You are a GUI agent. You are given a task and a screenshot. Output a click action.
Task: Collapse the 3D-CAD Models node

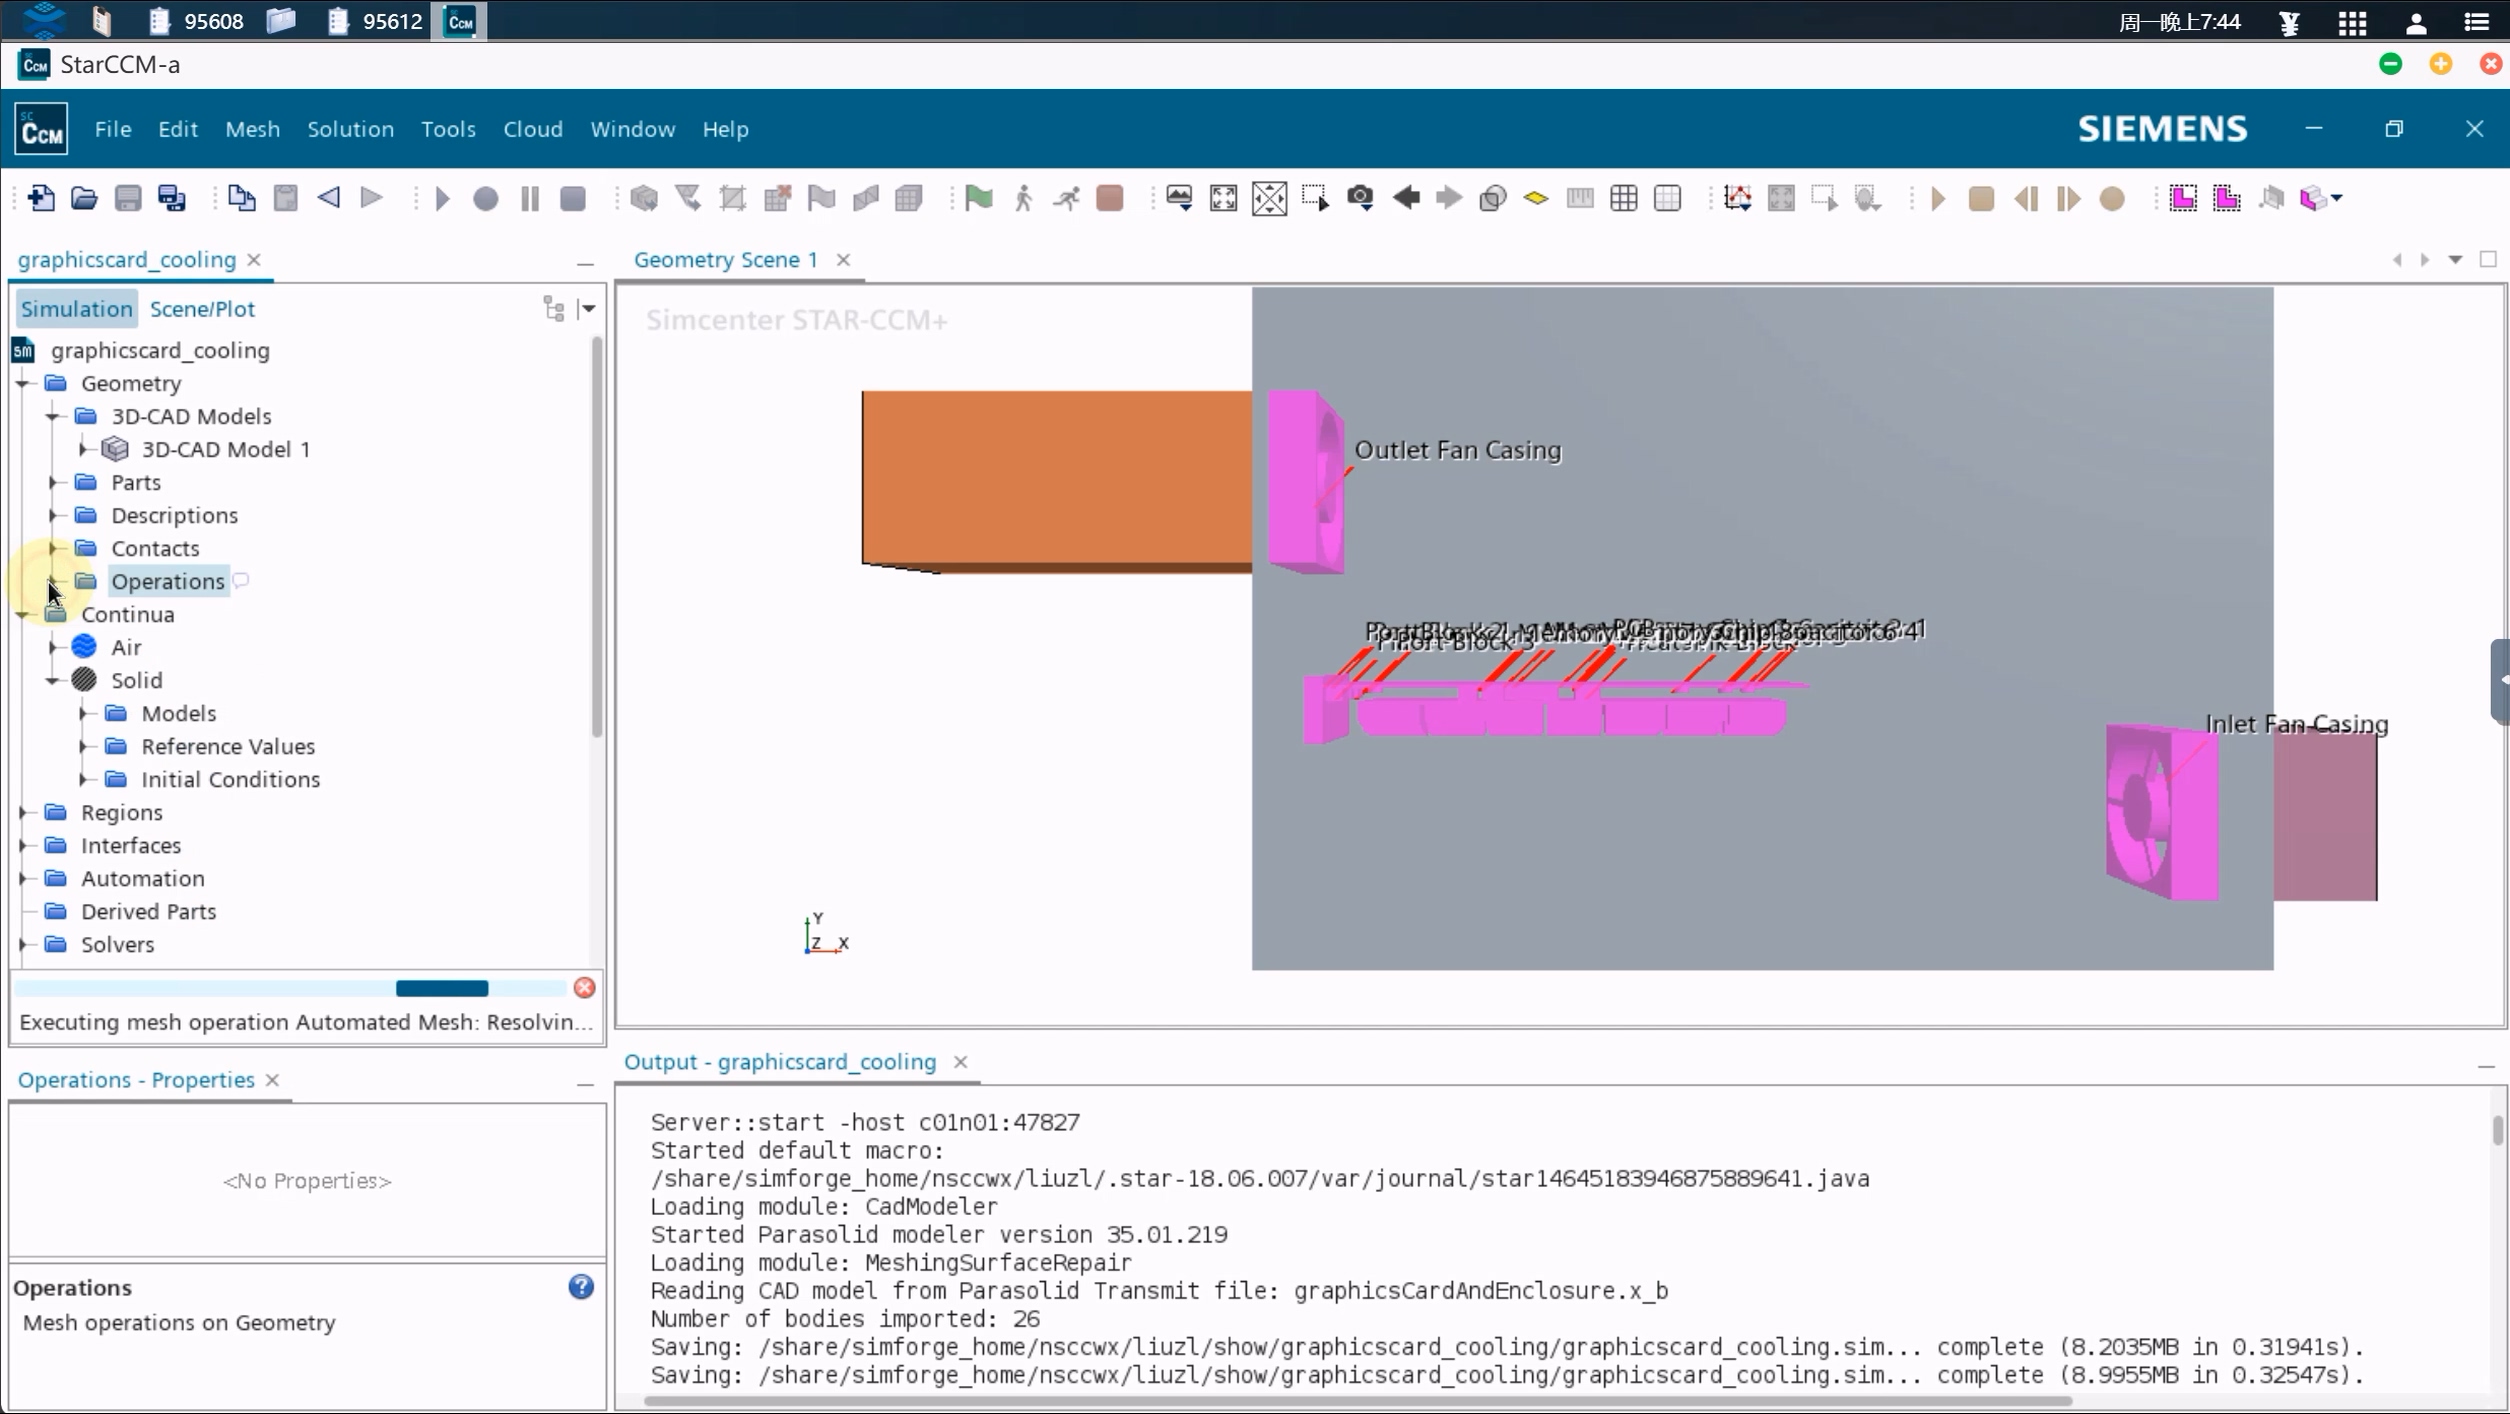click(53, 416)
